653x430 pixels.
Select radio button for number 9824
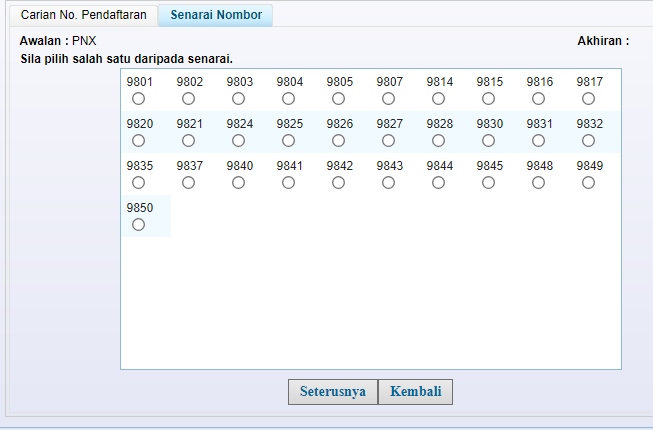coord(238,141)
